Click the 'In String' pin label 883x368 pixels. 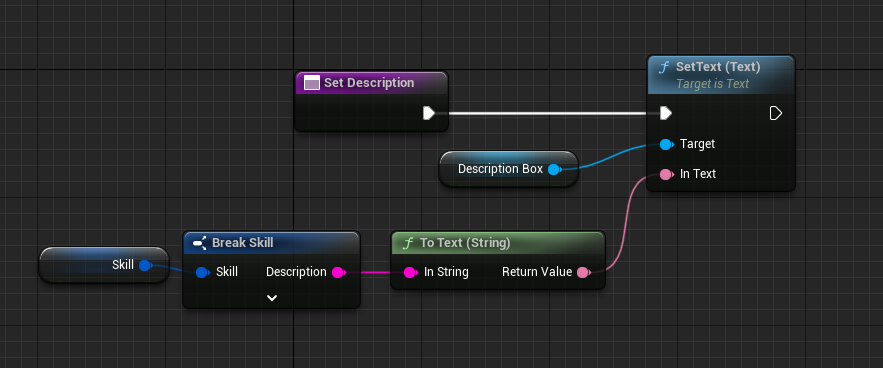tap(446, 272)
